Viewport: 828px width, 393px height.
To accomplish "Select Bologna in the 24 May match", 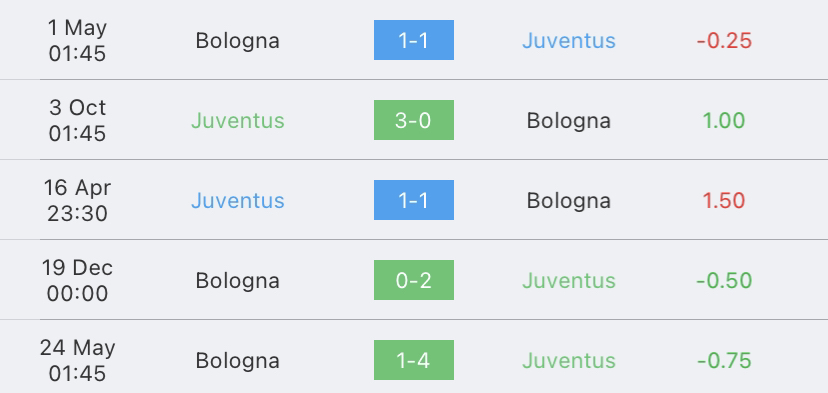I will (x=237, y=361).
